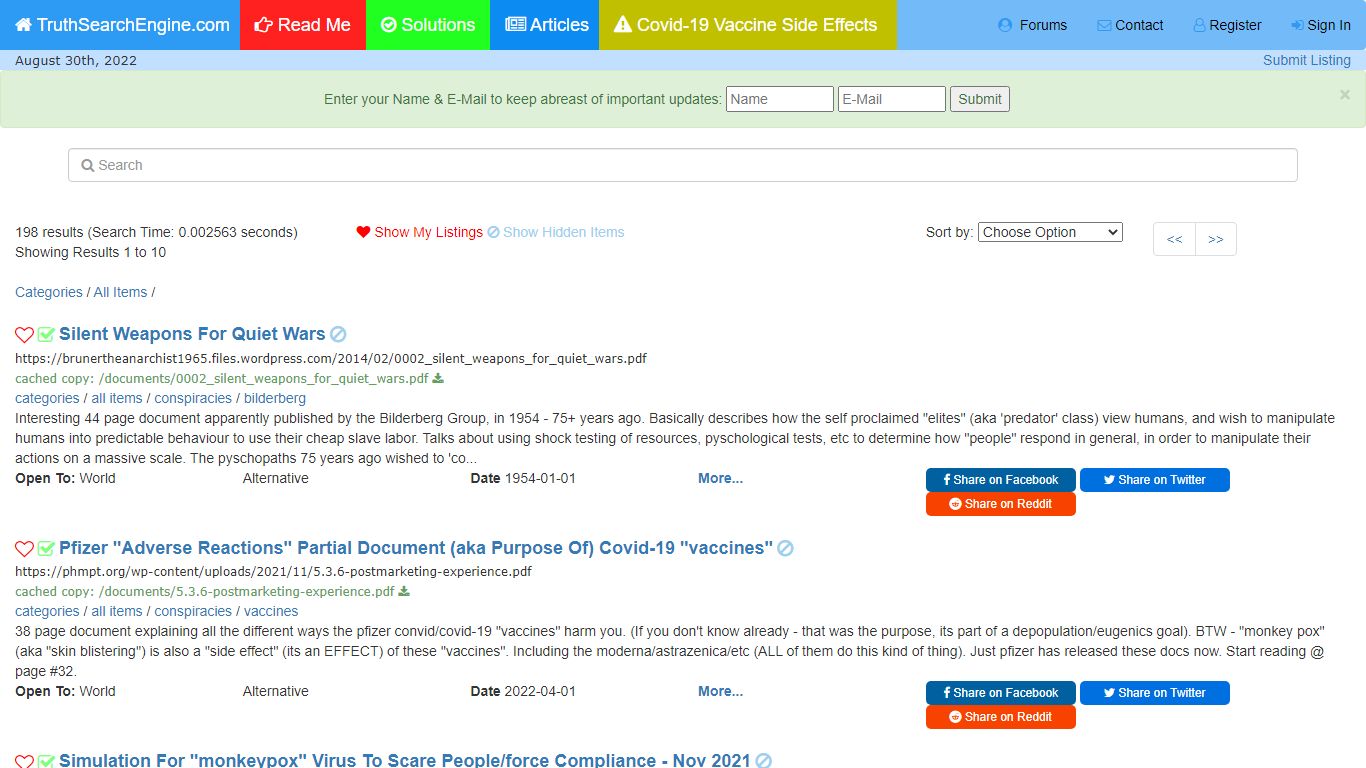Image resolution: width=1366 pixels, height=768 pixels.
Task: Click All Items breadcrumb link
Action: click(120, 292)
